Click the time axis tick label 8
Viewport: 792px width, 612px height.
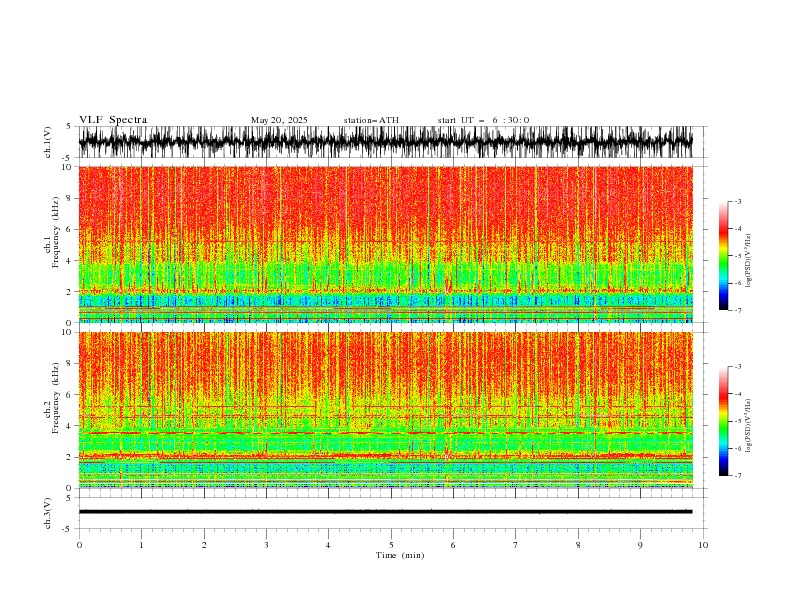[578, 545]
